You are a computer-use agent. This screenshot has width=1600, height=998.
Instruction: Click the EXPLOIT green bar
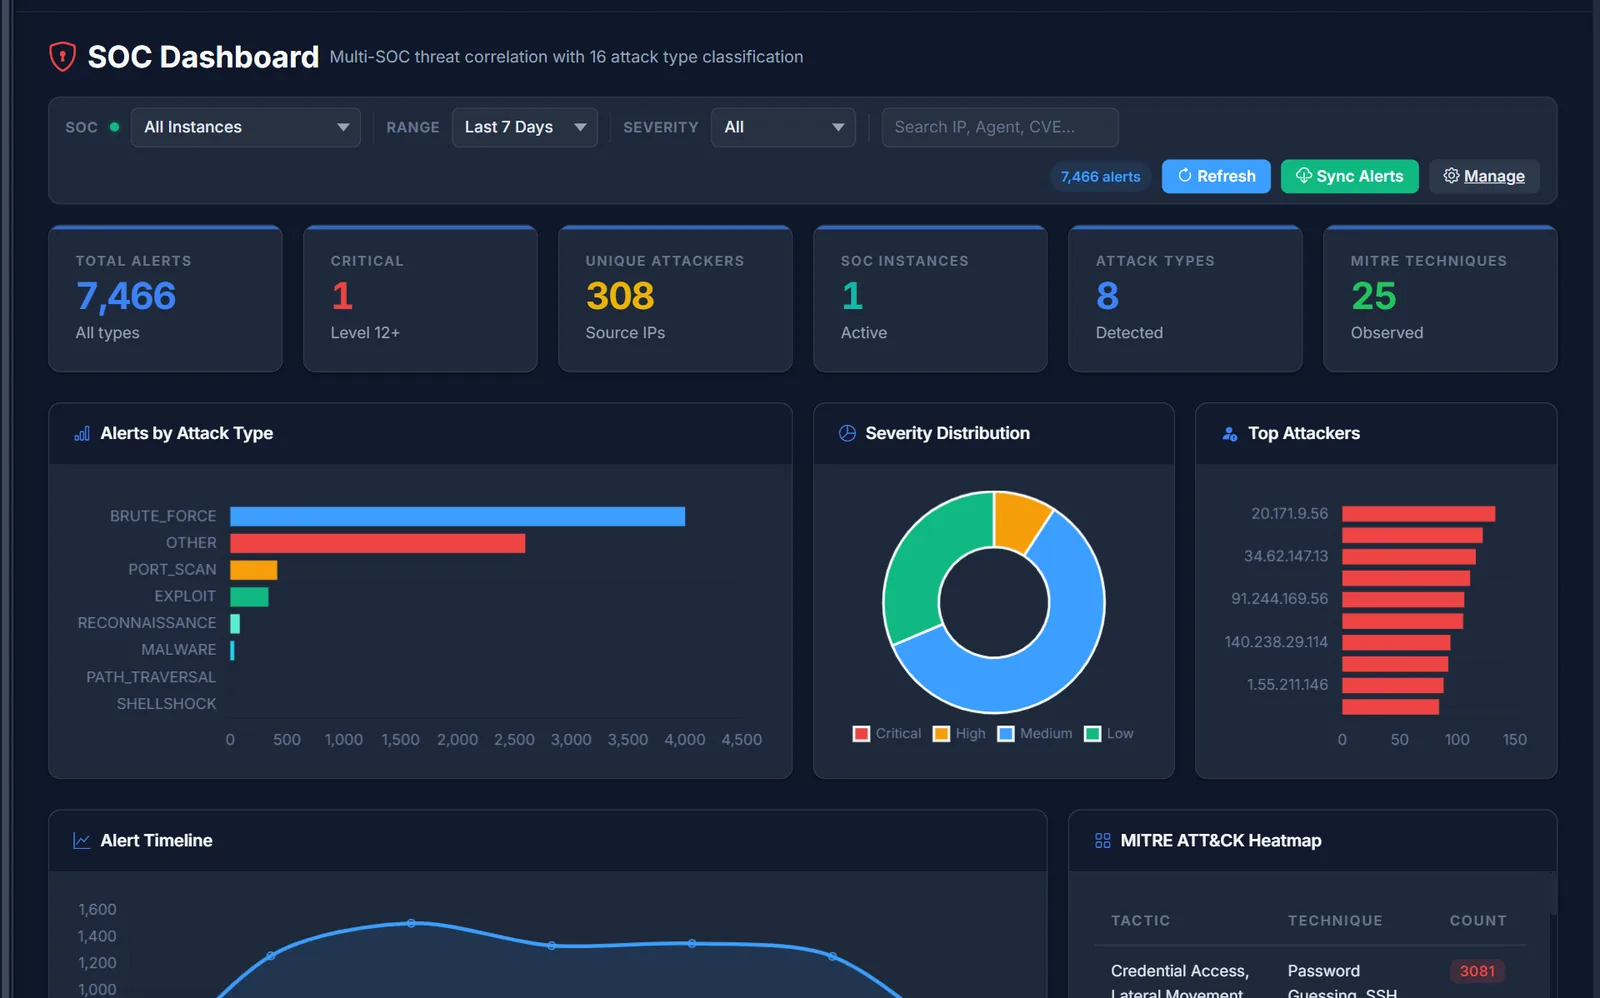point(249,596)
